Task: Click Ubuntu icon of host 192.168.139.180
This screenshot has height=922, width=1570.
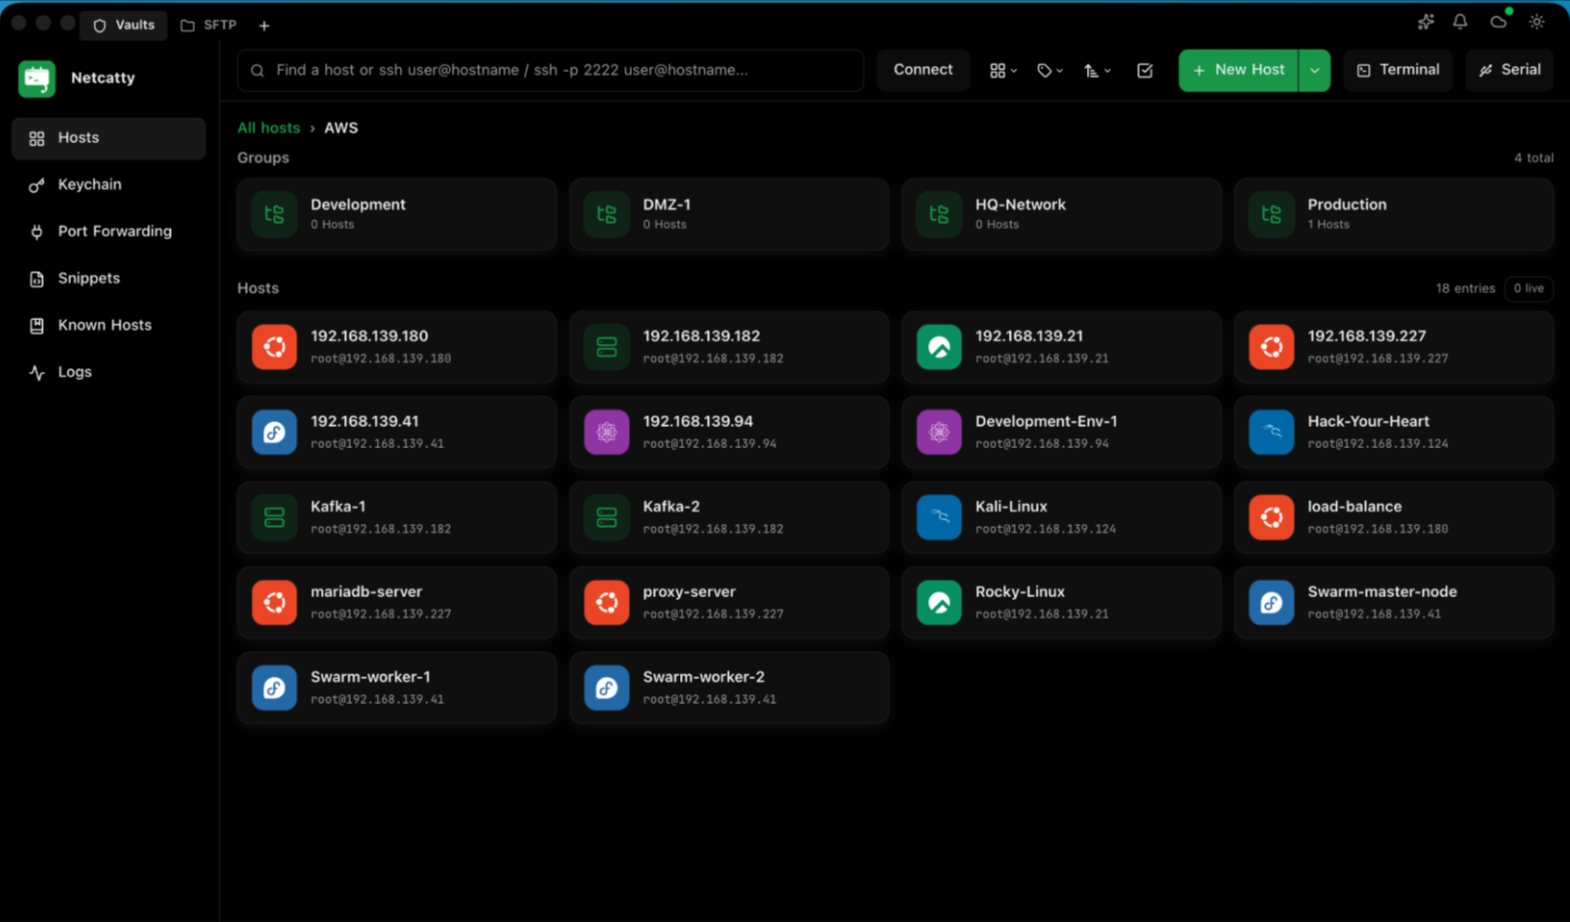Action: [x=274, y=347]
